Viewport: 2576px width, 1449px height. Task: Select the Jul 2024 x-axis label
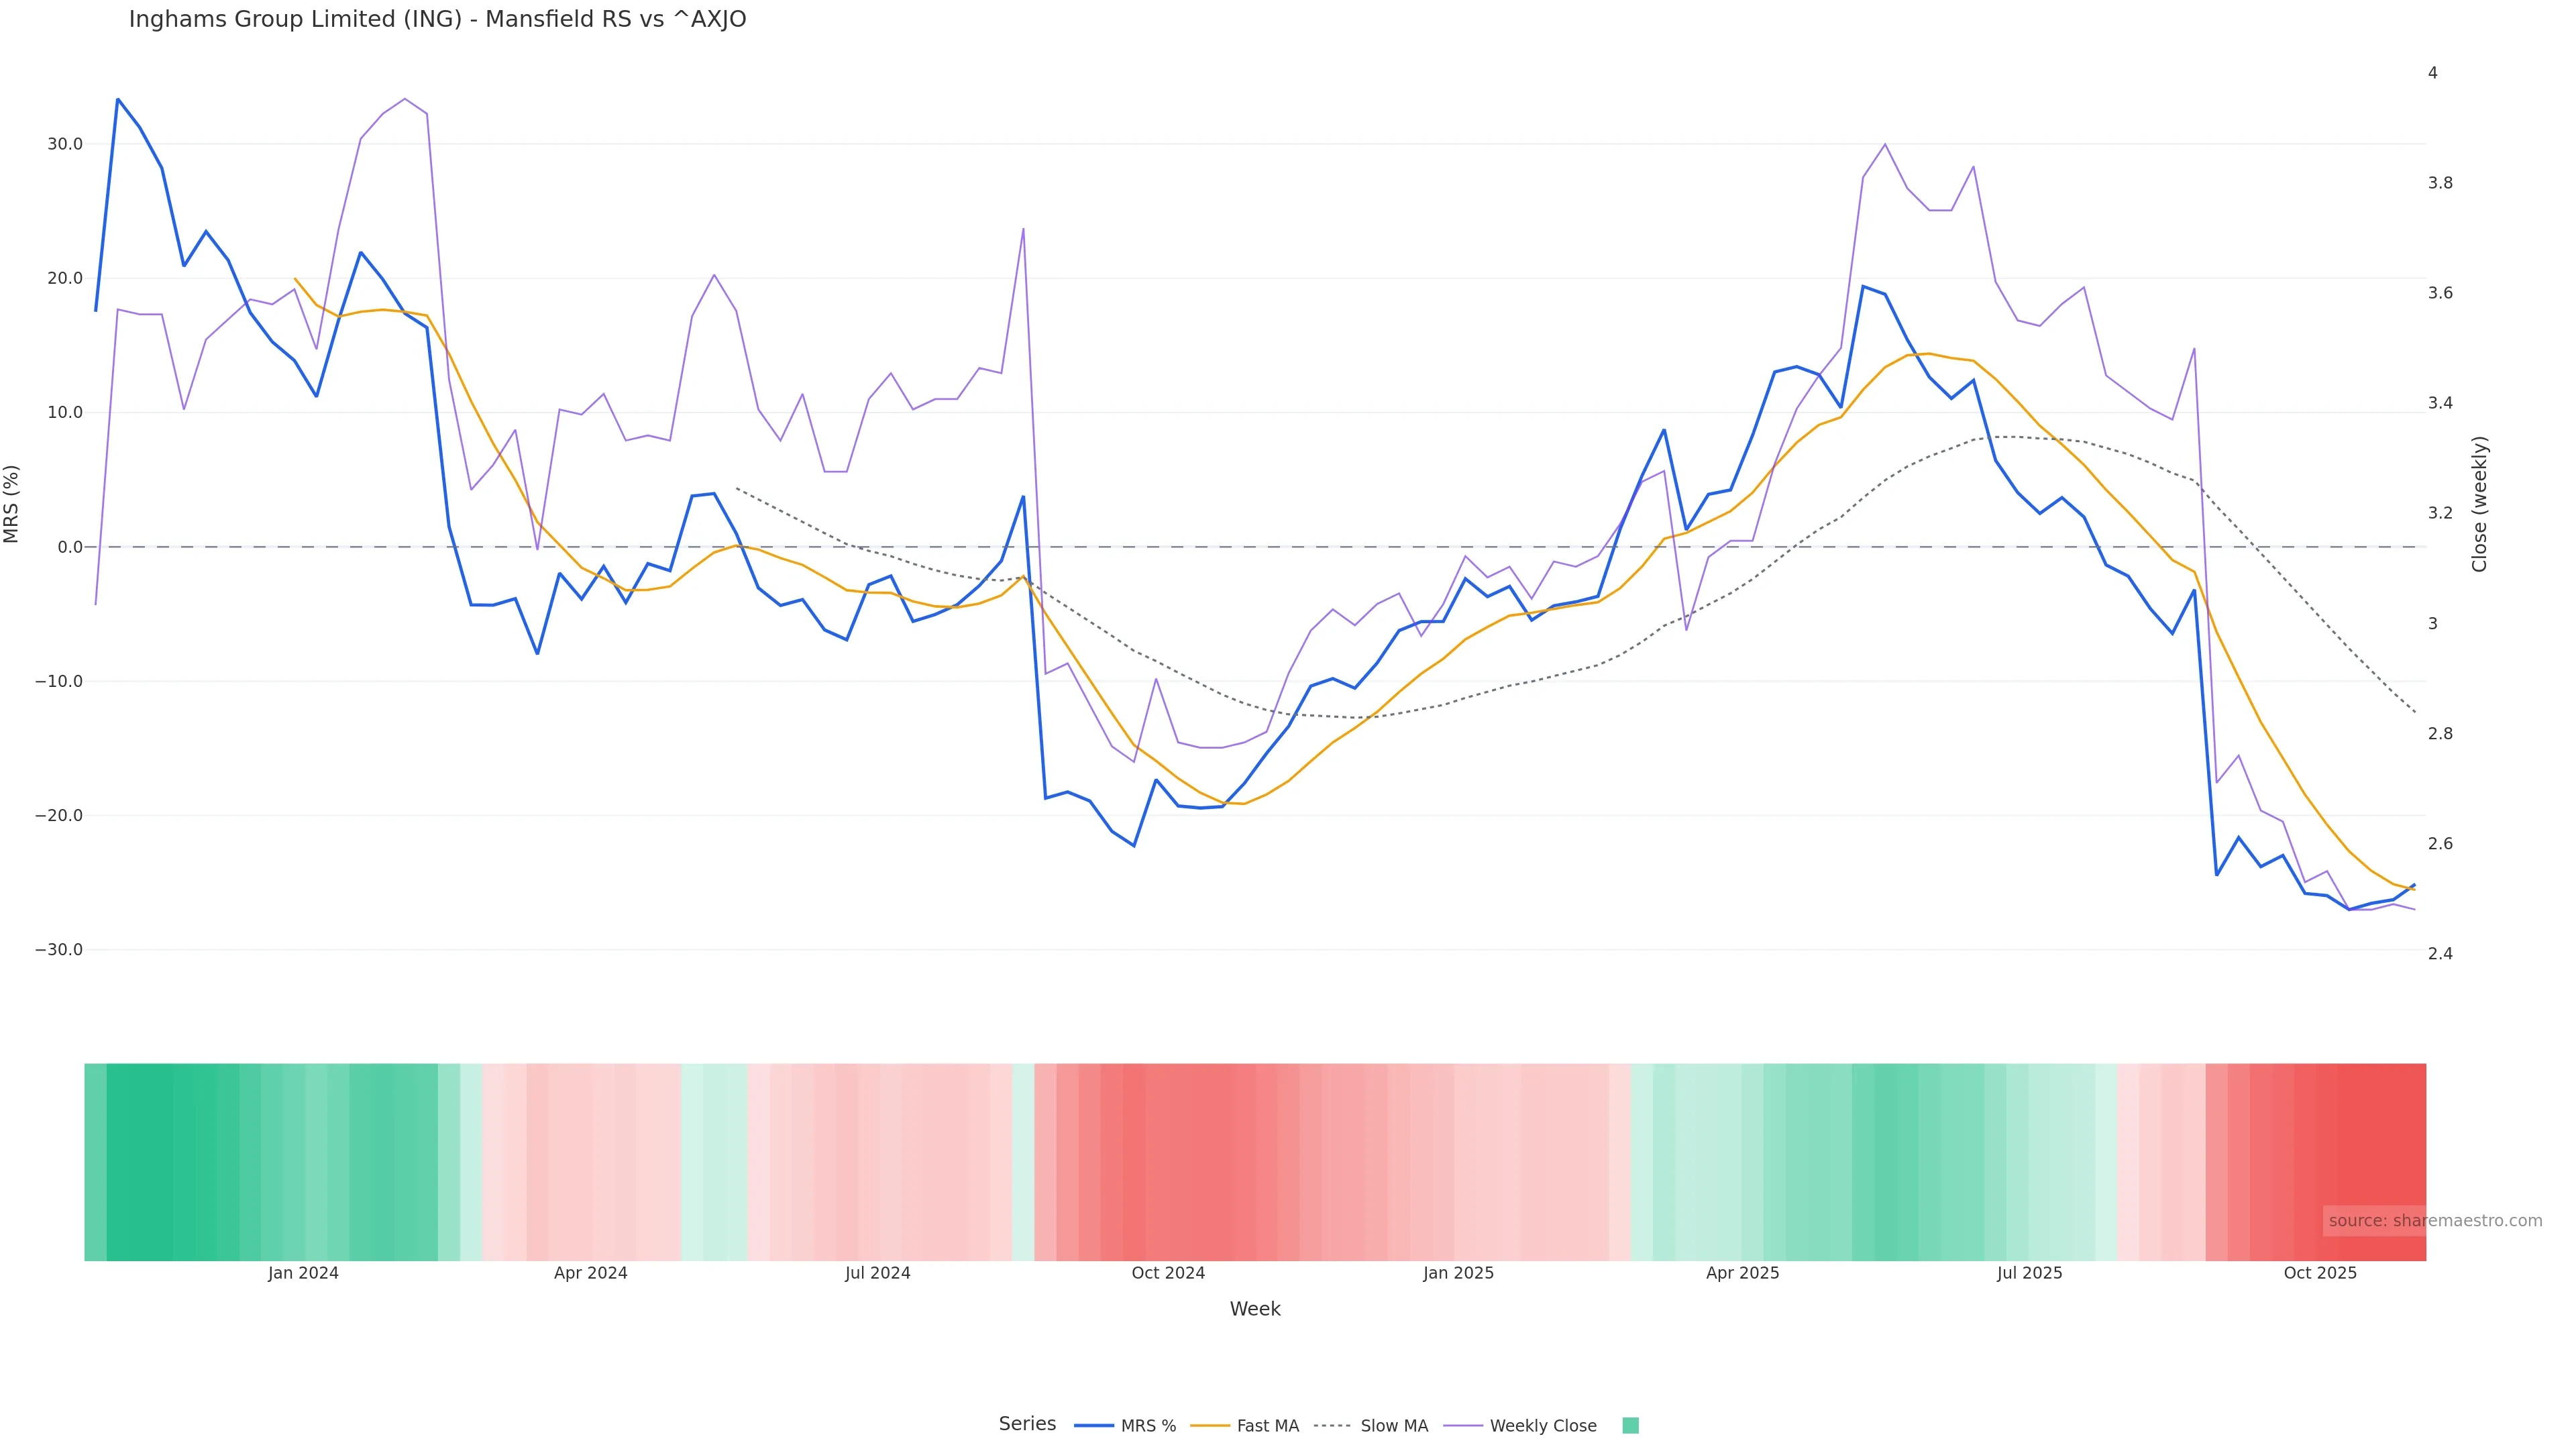click(877, 1273)
